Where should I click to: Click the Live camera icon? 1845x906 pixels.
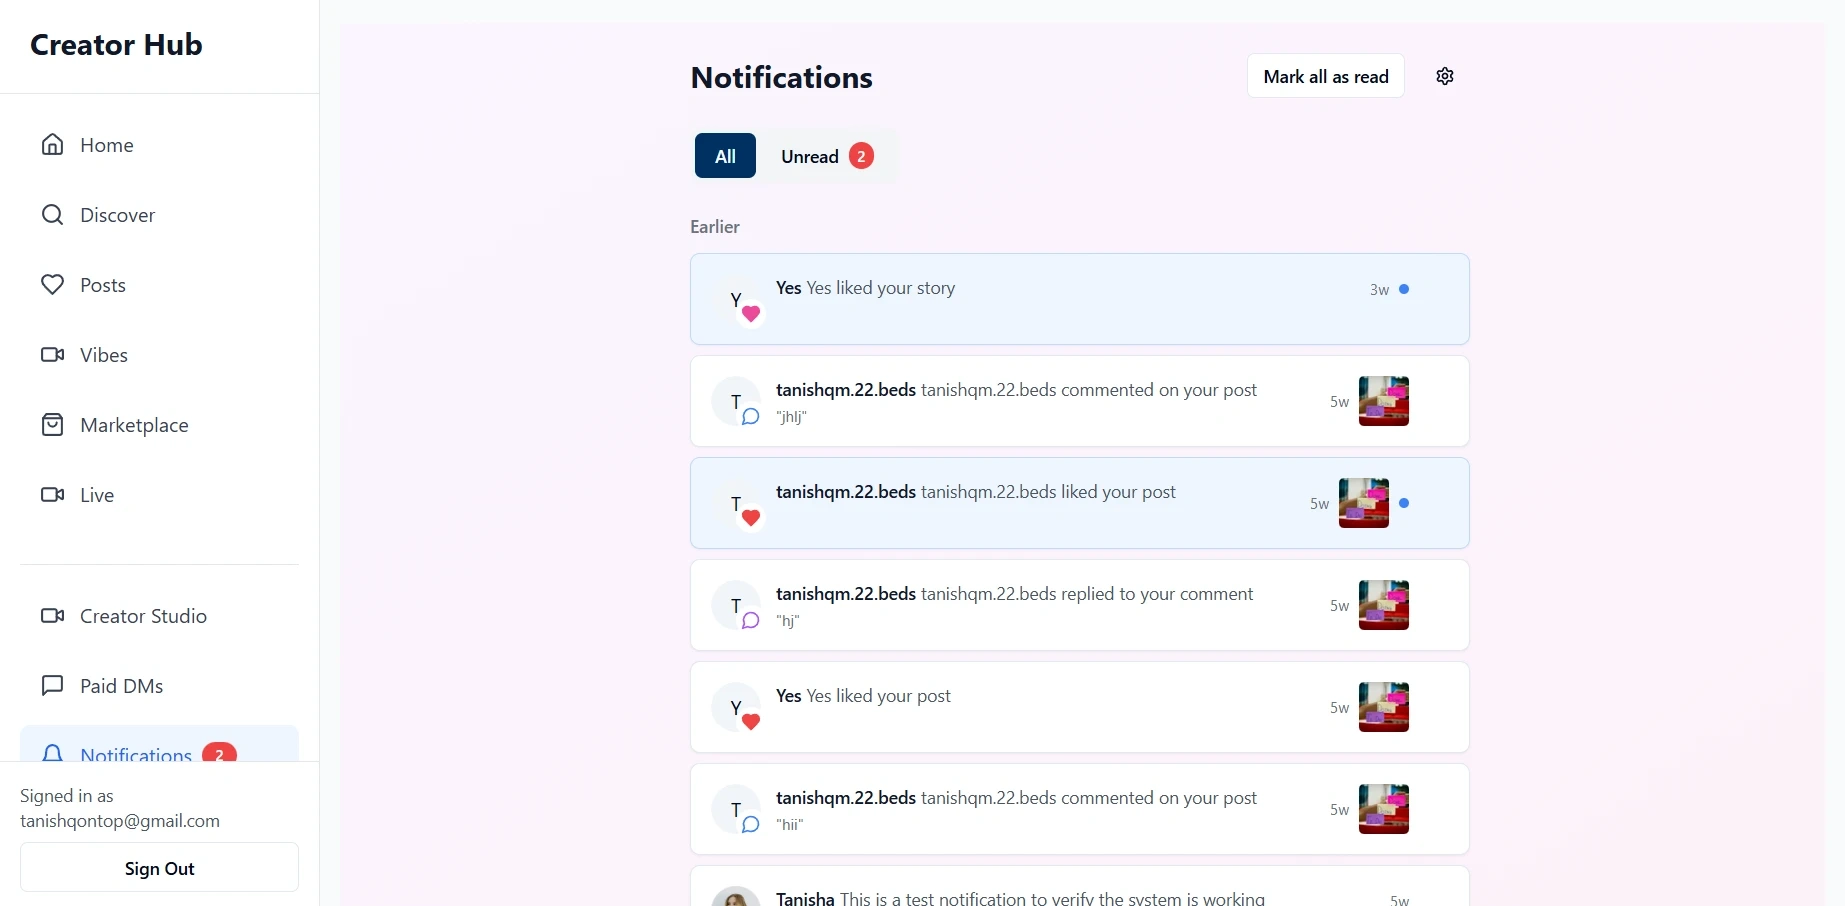(52, 495)
